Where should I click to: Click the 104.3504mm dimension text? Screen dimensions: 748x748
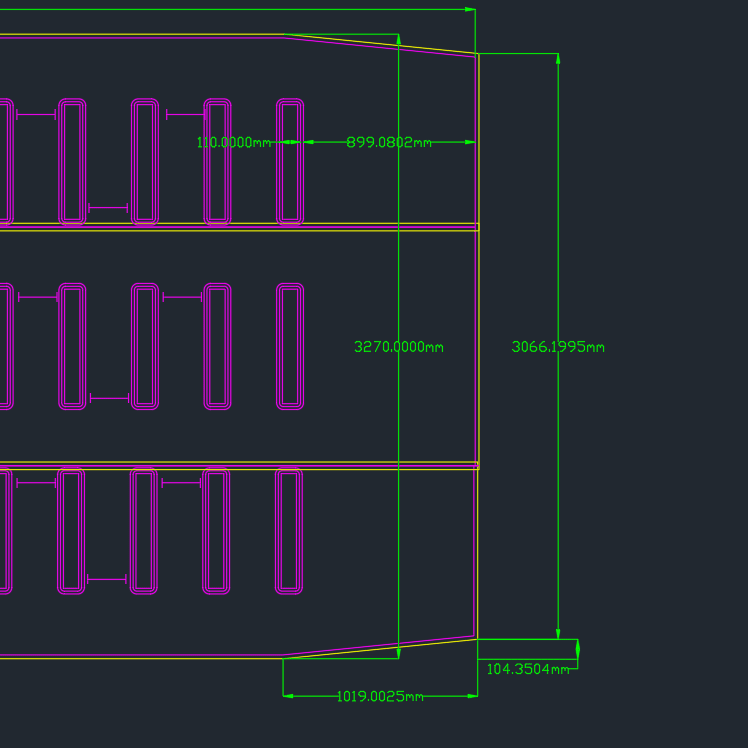tap(528, 669)
